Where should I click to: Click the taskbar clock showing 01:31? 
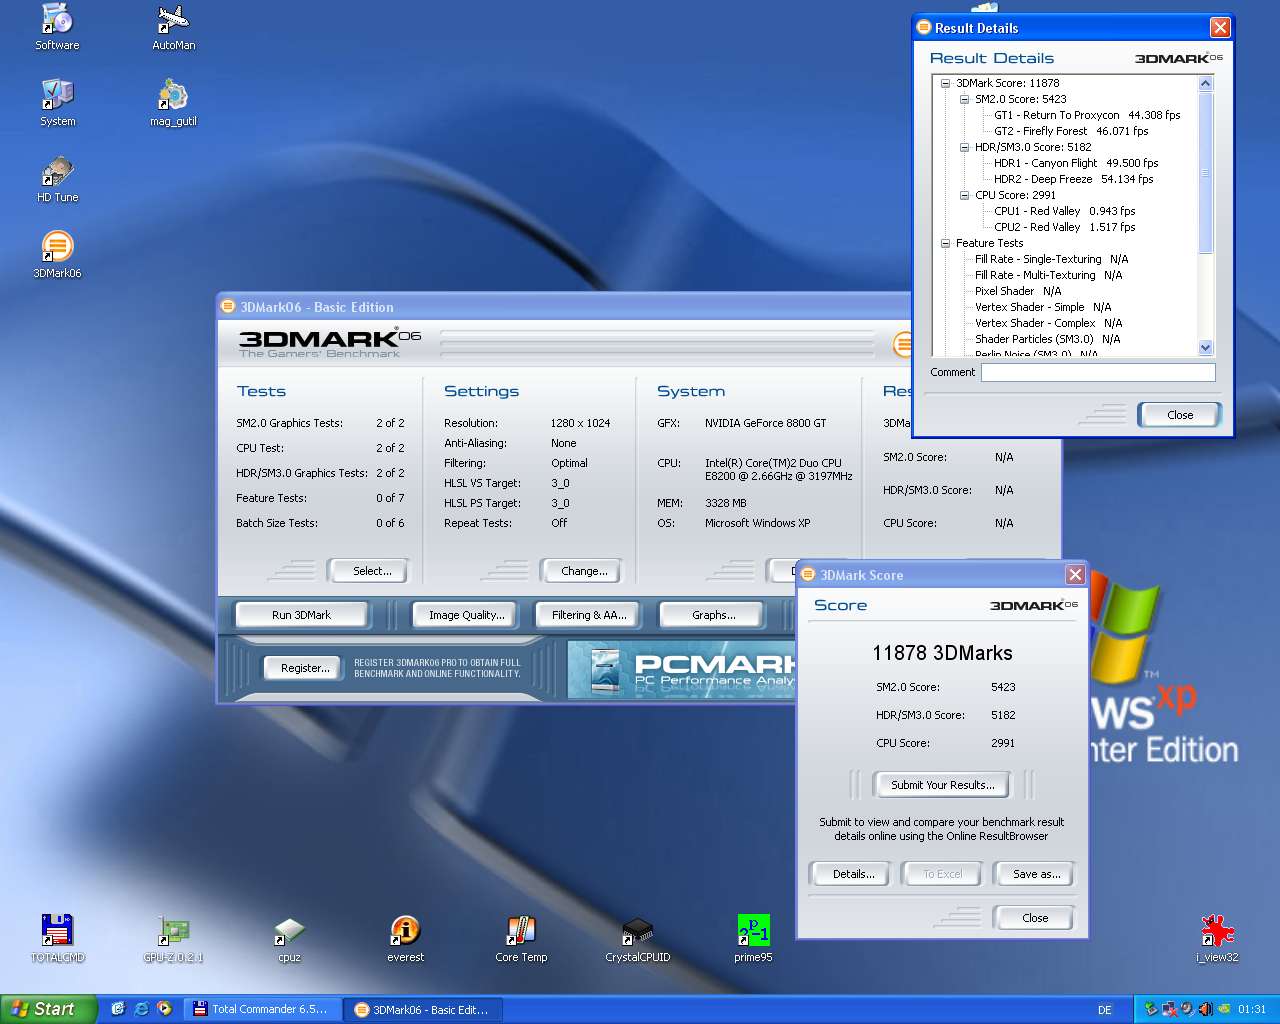coord(1251,1010)
